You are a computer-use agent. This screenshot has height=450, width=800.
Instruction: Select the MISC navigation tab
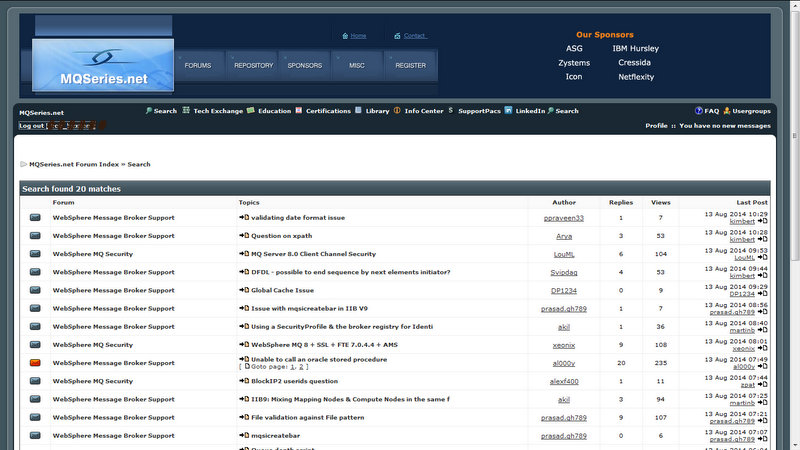pyautogui.click(x=357, y=65)
